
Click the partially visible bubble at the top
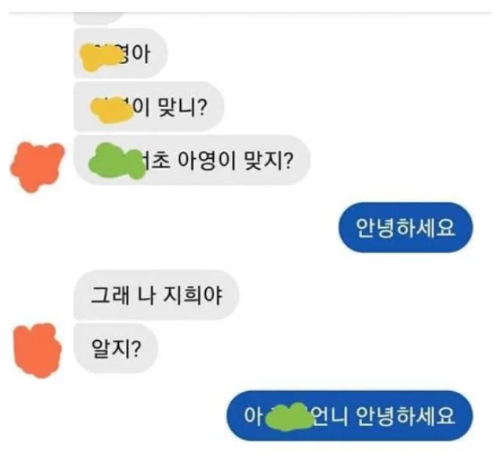coord(99,18)
